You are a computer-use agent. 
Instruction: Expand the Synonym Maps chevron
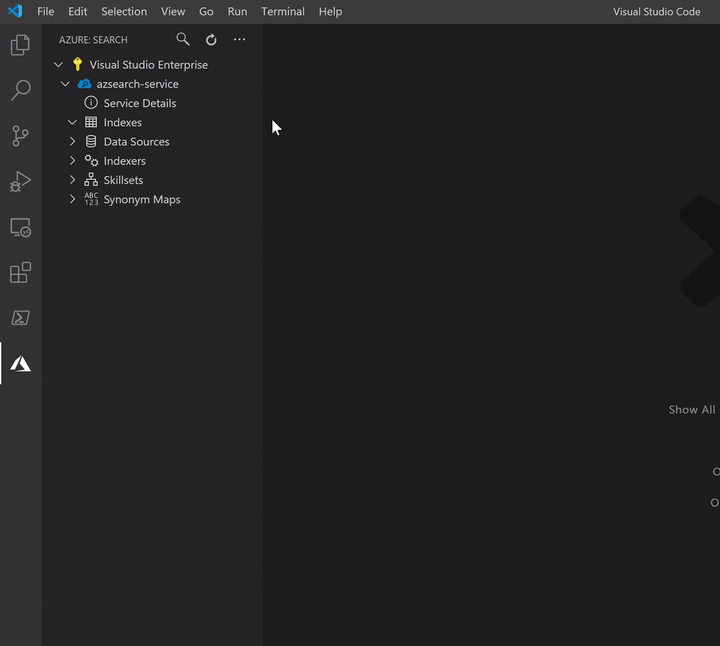pyautogui.click(x=73, y=199)
